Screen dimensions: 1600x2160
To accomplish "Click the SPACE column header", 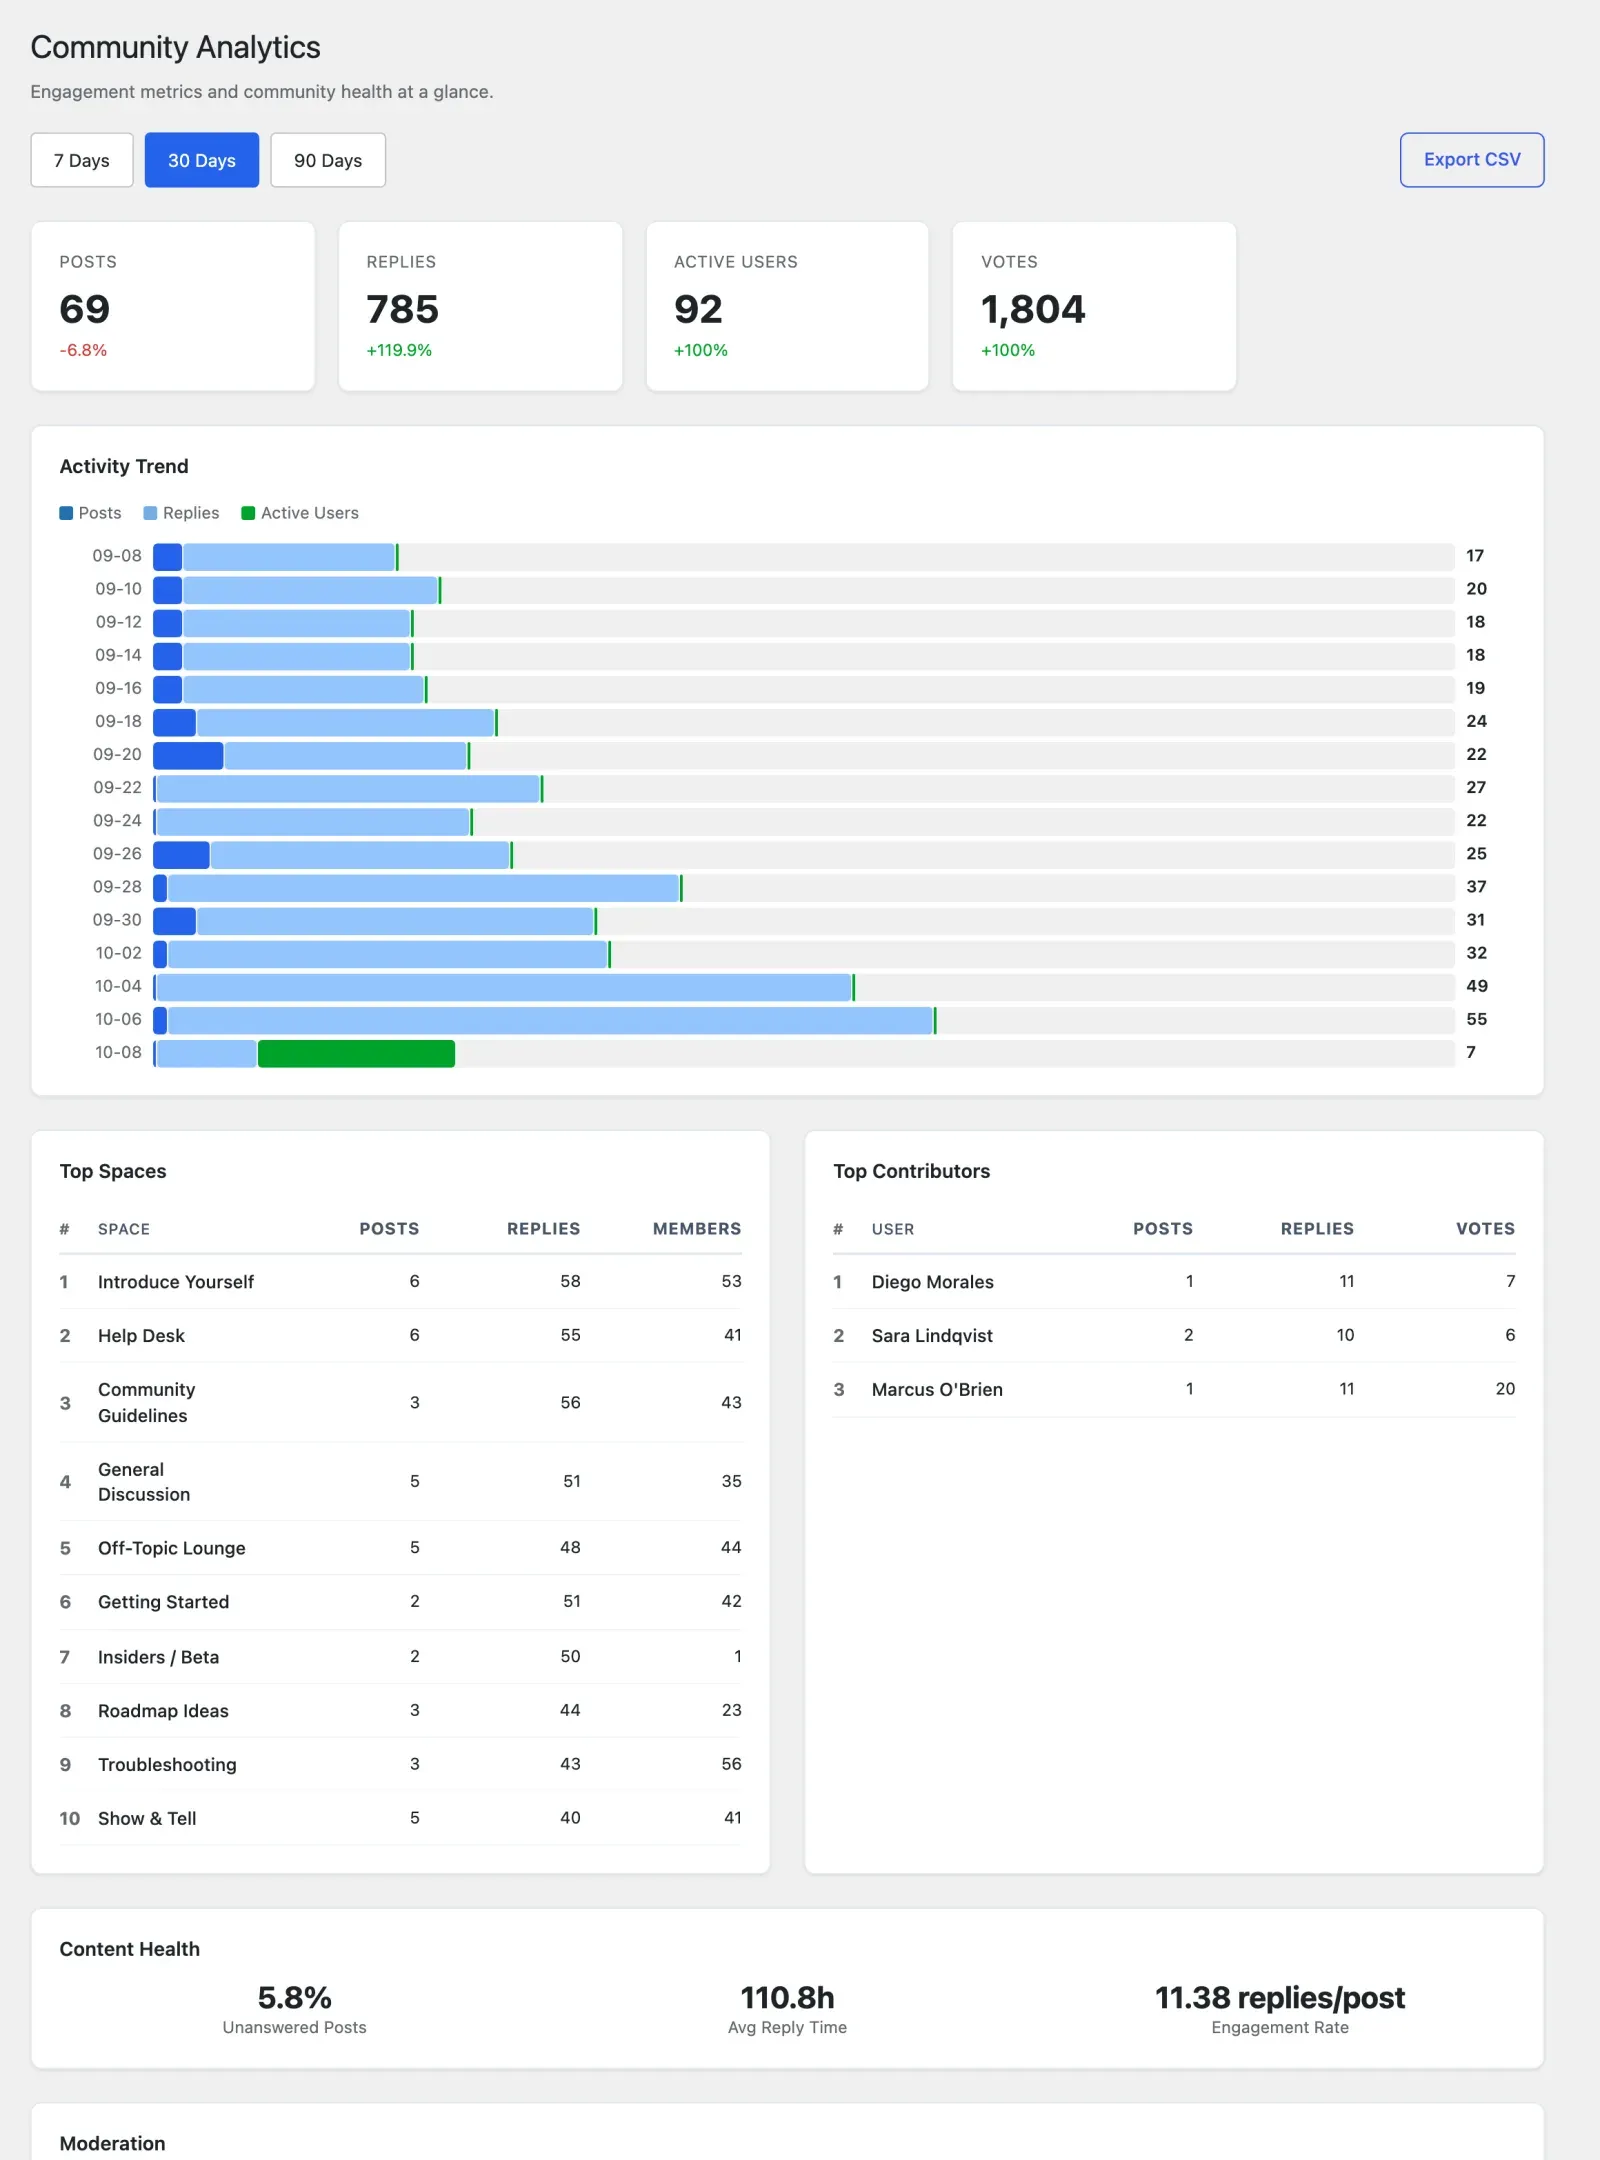I will [x=124, y=1229].
